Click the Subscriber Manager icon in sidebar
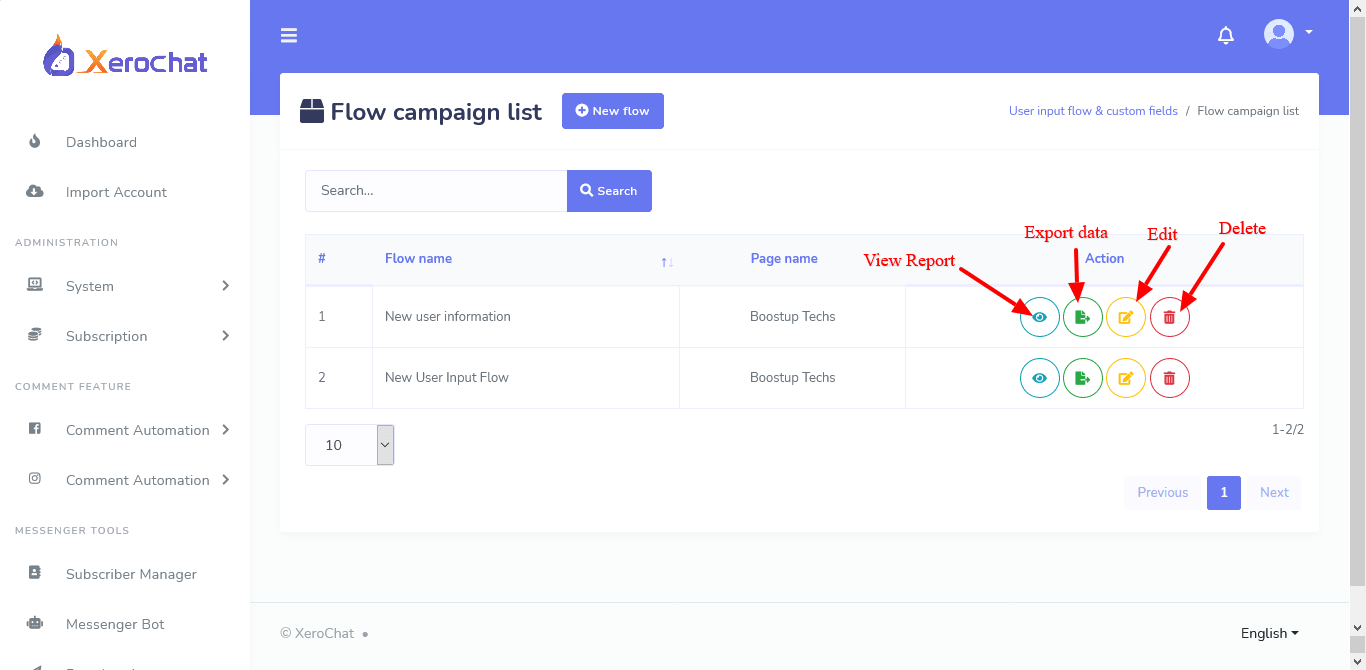This screenshot has height=670, width=1366. point(34,573)
